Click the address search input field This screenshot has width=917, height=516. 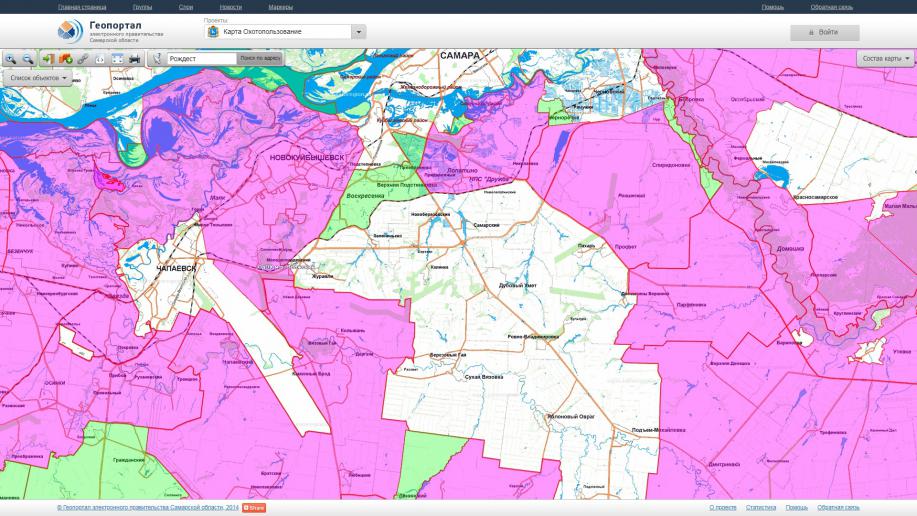click(x=202, y=59)
